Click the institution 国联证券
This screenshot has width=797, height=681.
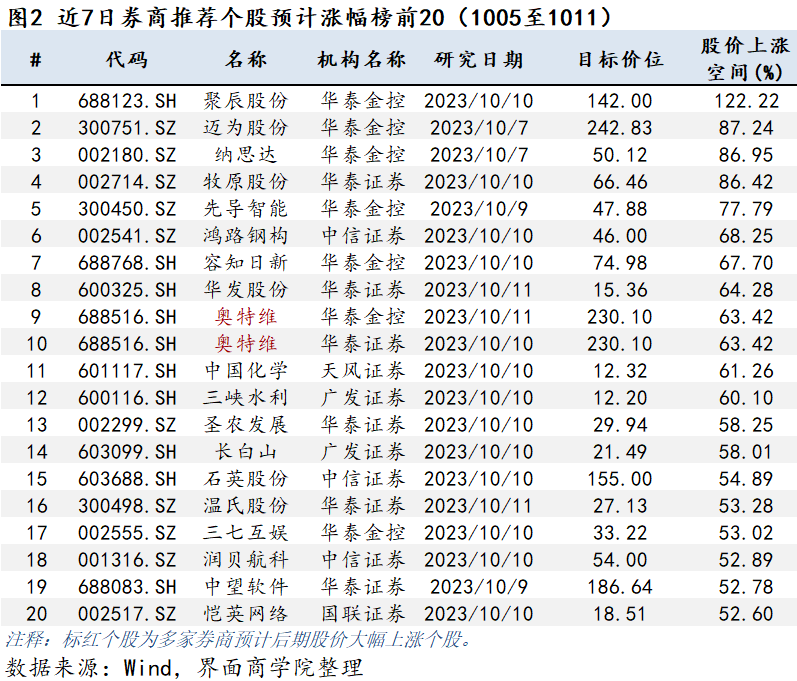[x=363, y=613]
